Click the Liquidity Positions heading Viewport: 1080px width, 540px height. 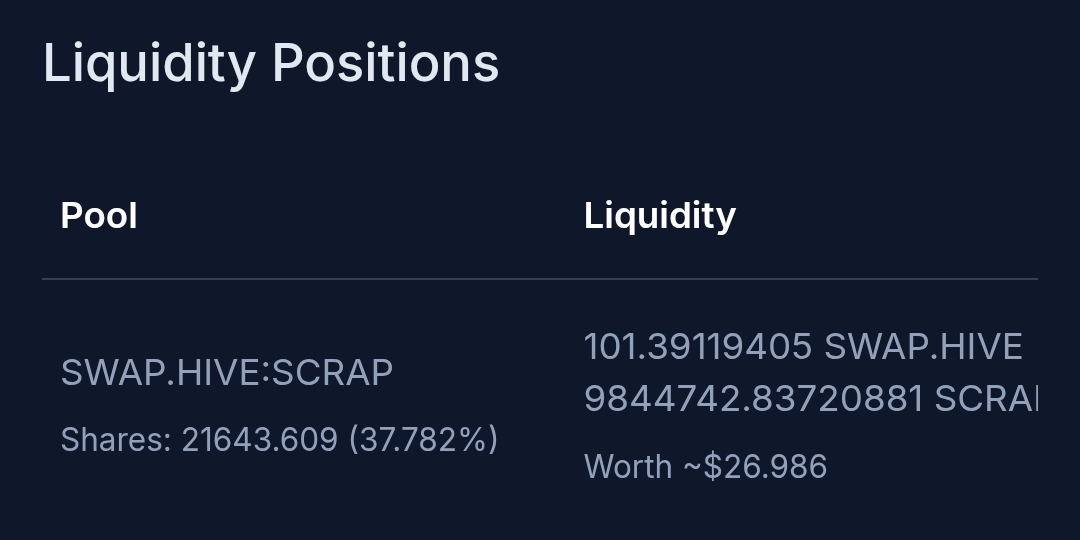click(270, 64)
